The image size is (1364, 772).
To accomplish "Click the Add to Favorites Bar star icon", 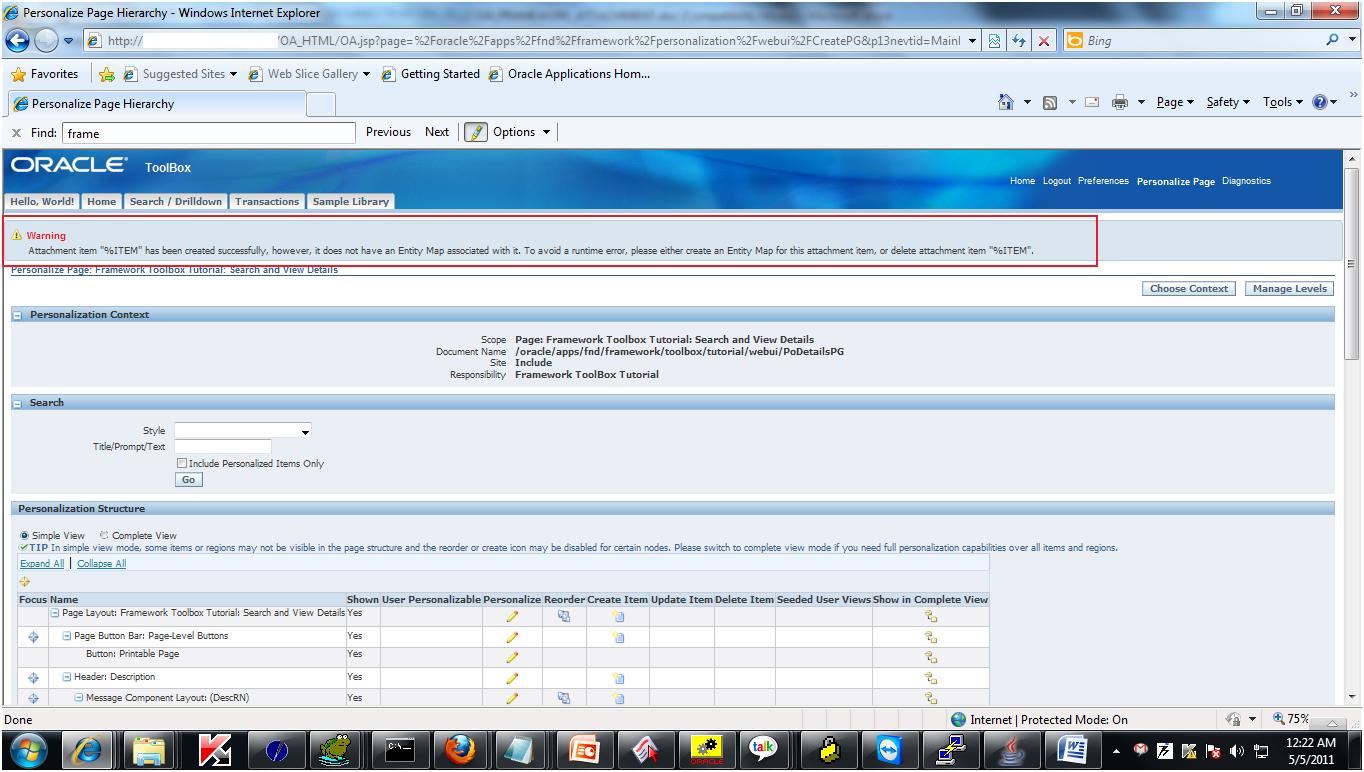I will point(107,74).
